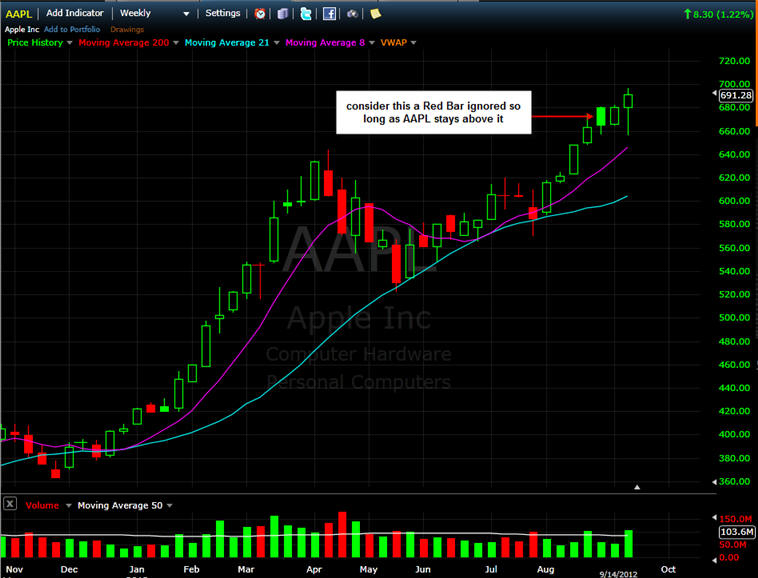
Task: Open the Add Indicator menu
Action: (x=75, y=13)
